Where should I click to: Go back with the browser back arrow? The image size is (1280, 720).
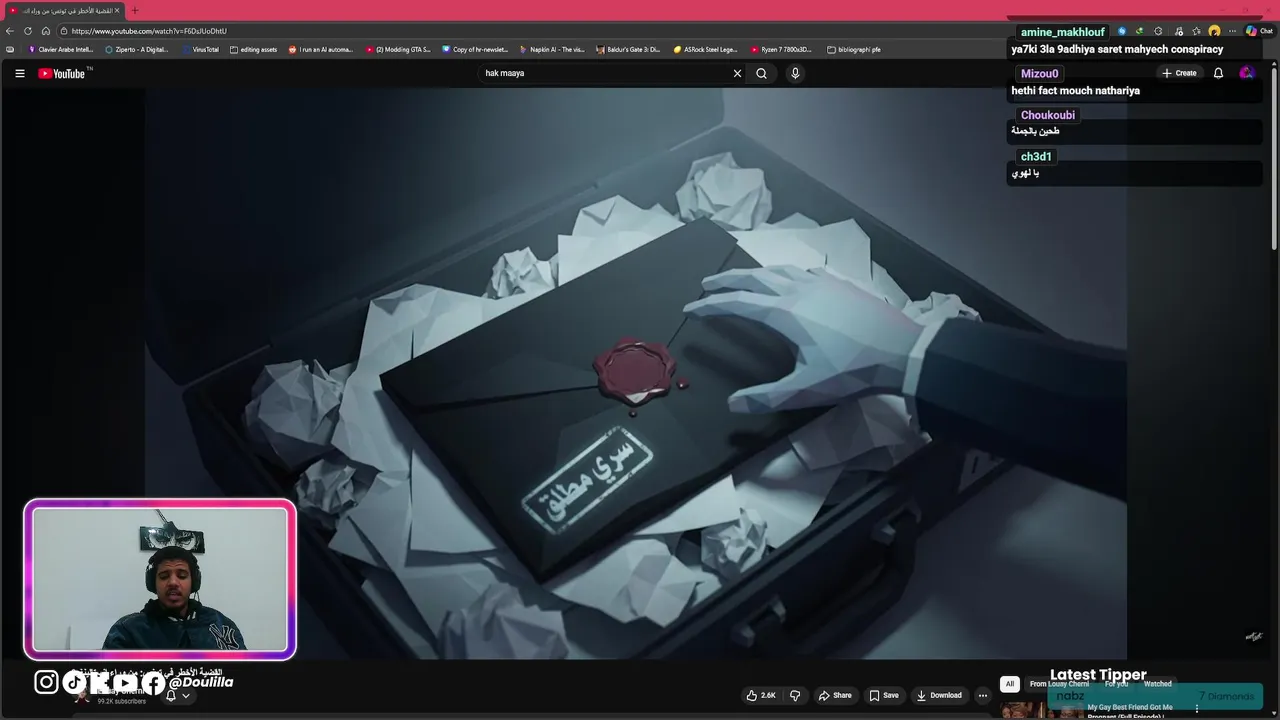10,31
